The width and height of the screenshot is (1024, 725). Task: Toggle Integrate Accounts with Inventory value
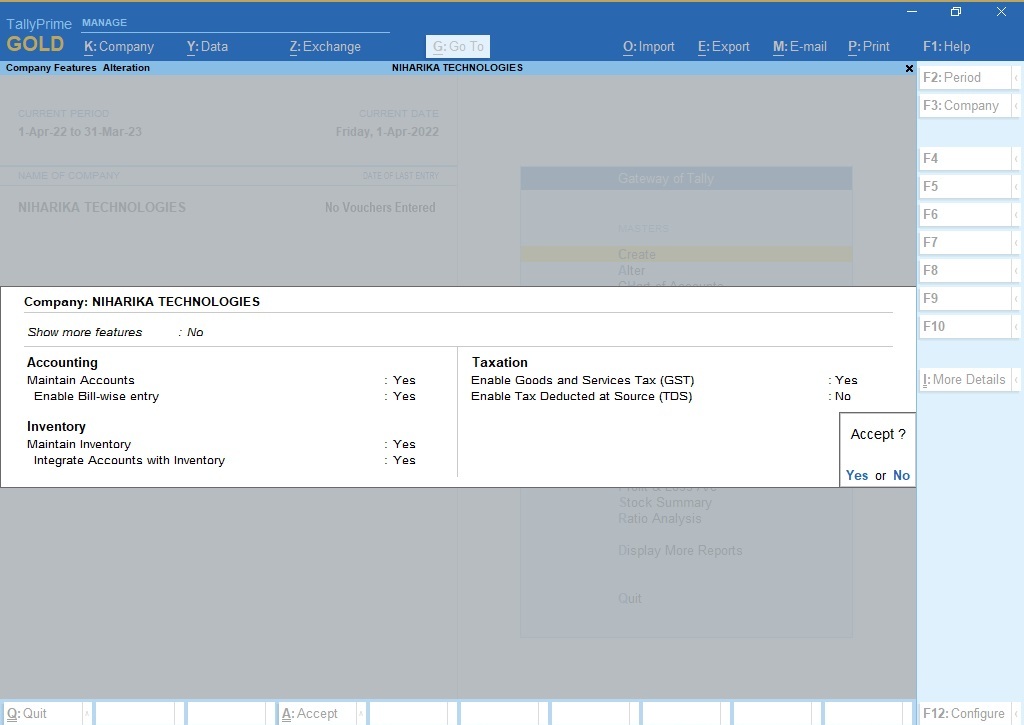(x=404, y=460)
